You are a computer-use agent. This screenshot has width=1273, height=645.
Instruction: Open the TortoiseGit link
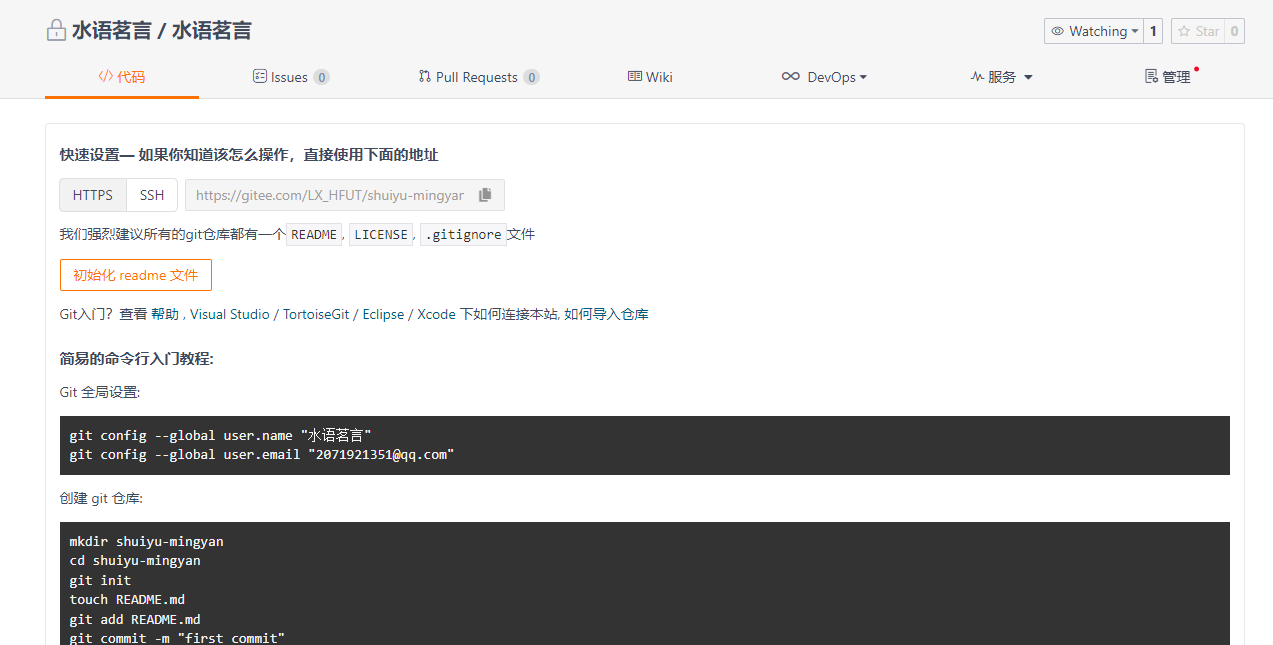pyautogui.click(x=316, y=314)
